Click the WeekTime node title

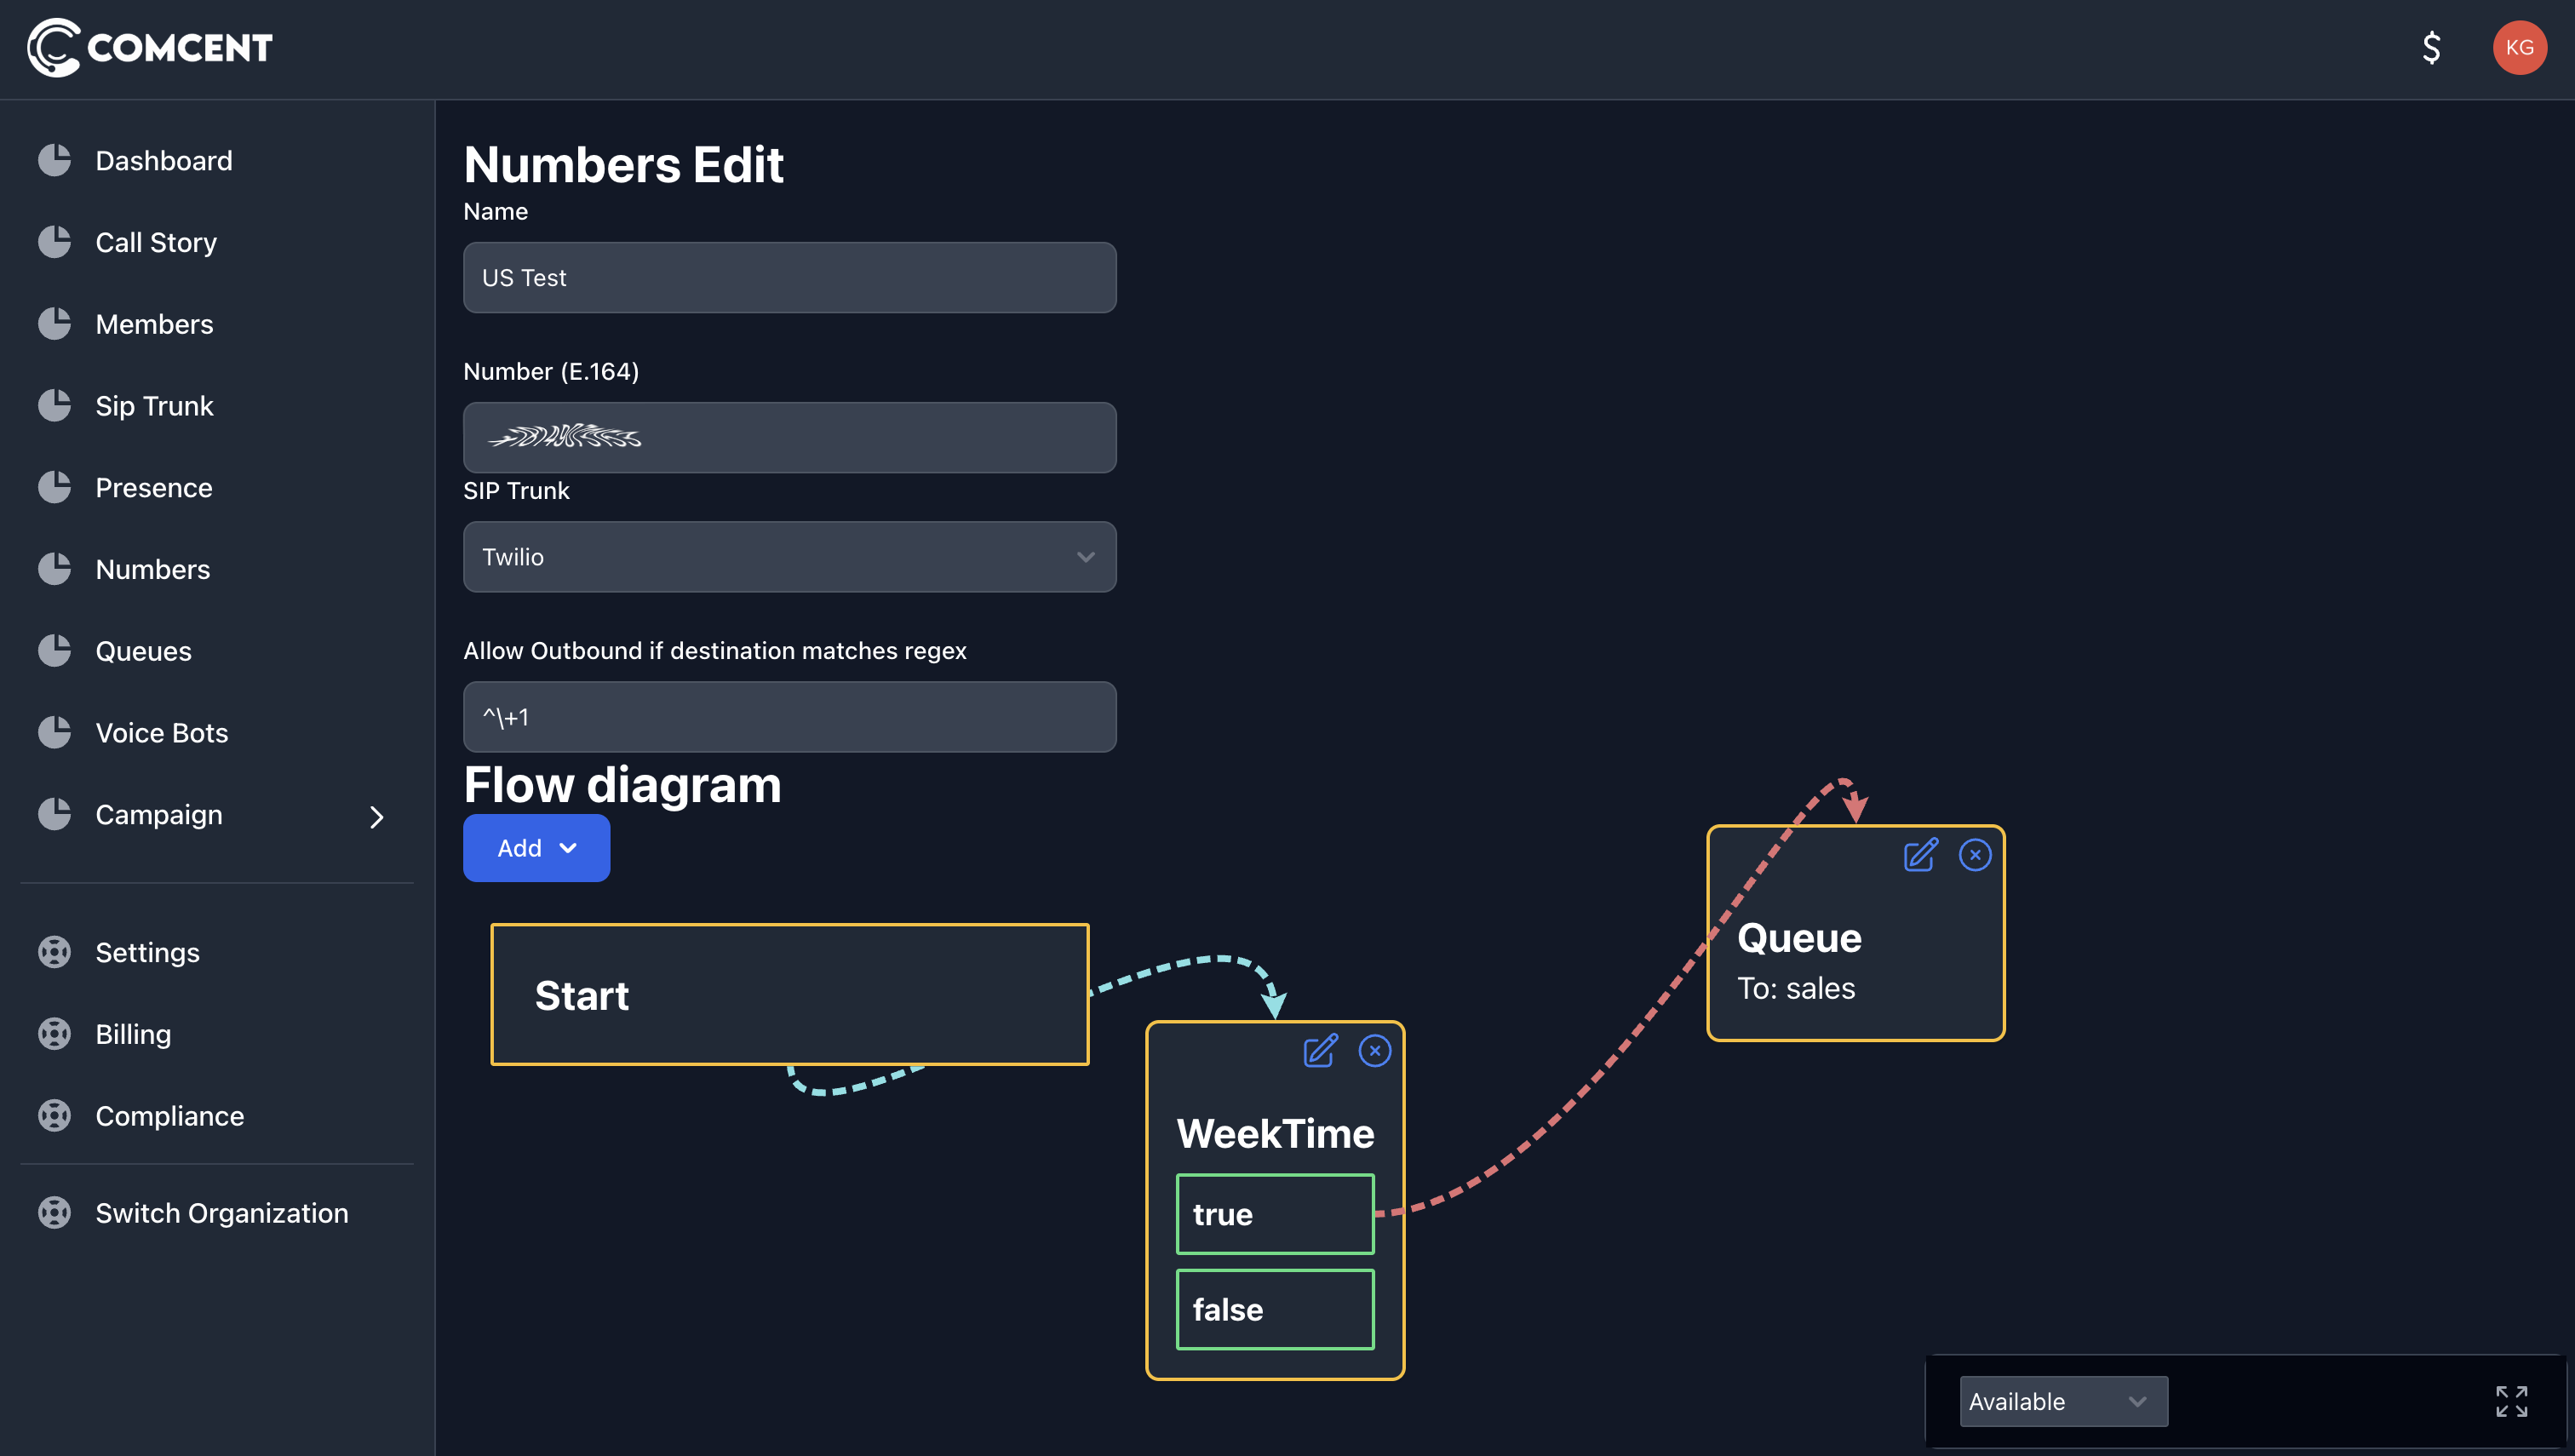(1275, 1133)
